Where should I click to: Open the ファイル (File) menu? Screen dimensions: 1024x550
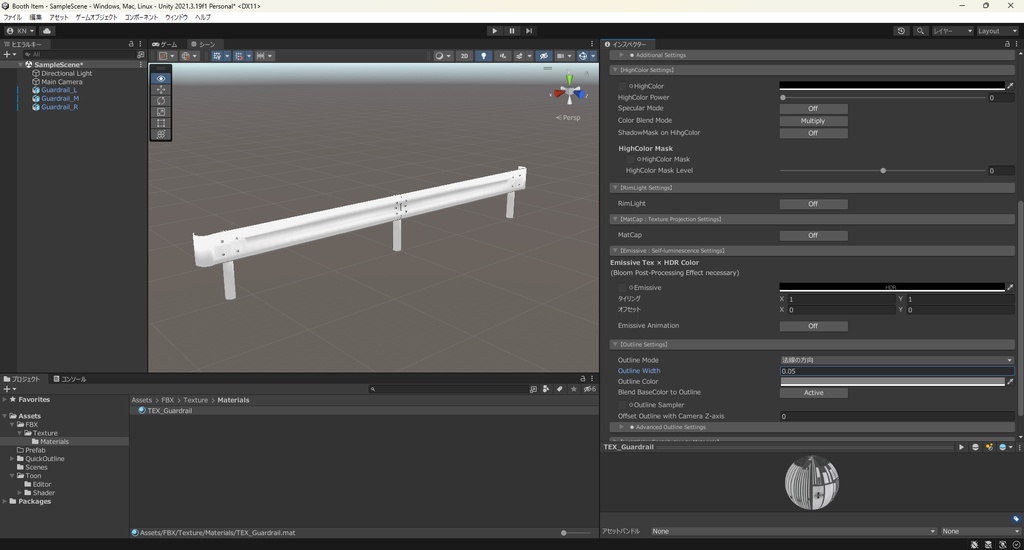pos(12,17)
